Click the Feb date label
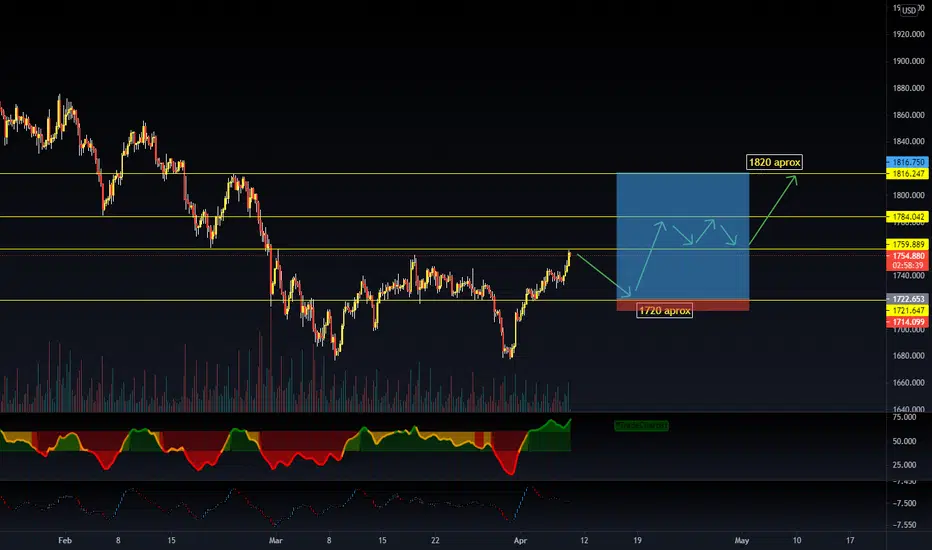 coord(65,540)
